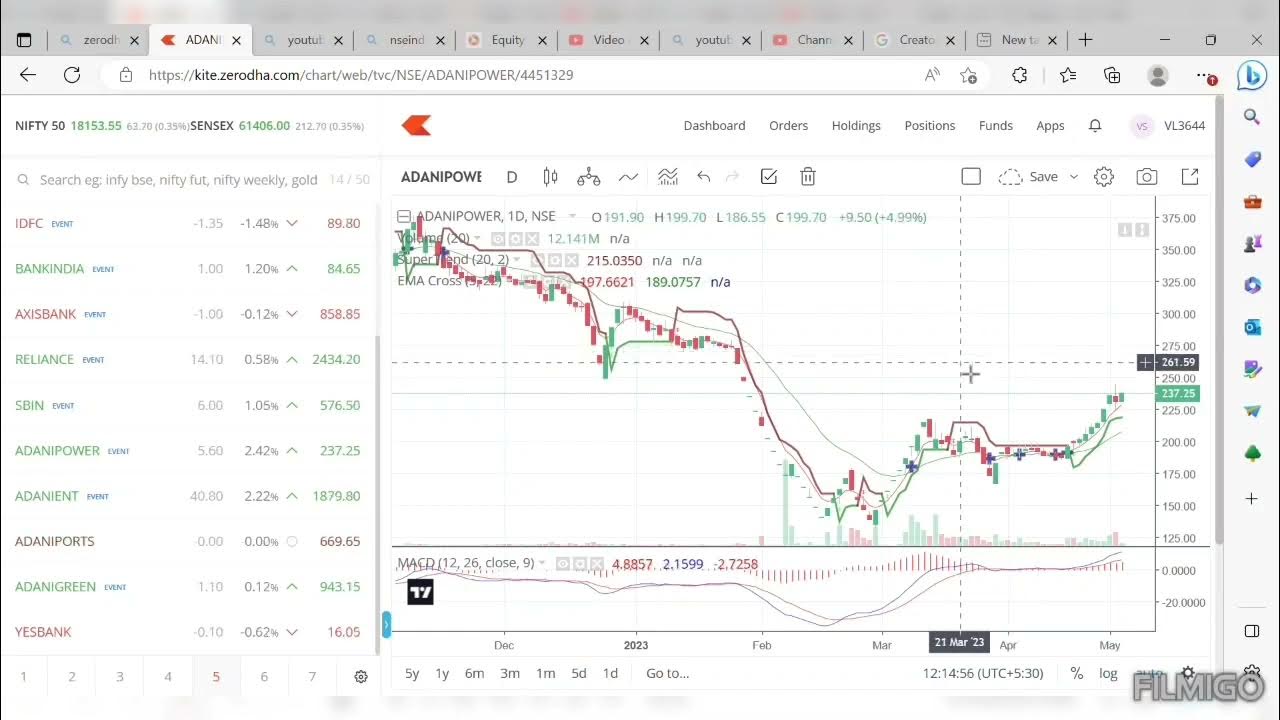Open Holdings
The image size is (1280, 720).
click(x=856, y=126)
